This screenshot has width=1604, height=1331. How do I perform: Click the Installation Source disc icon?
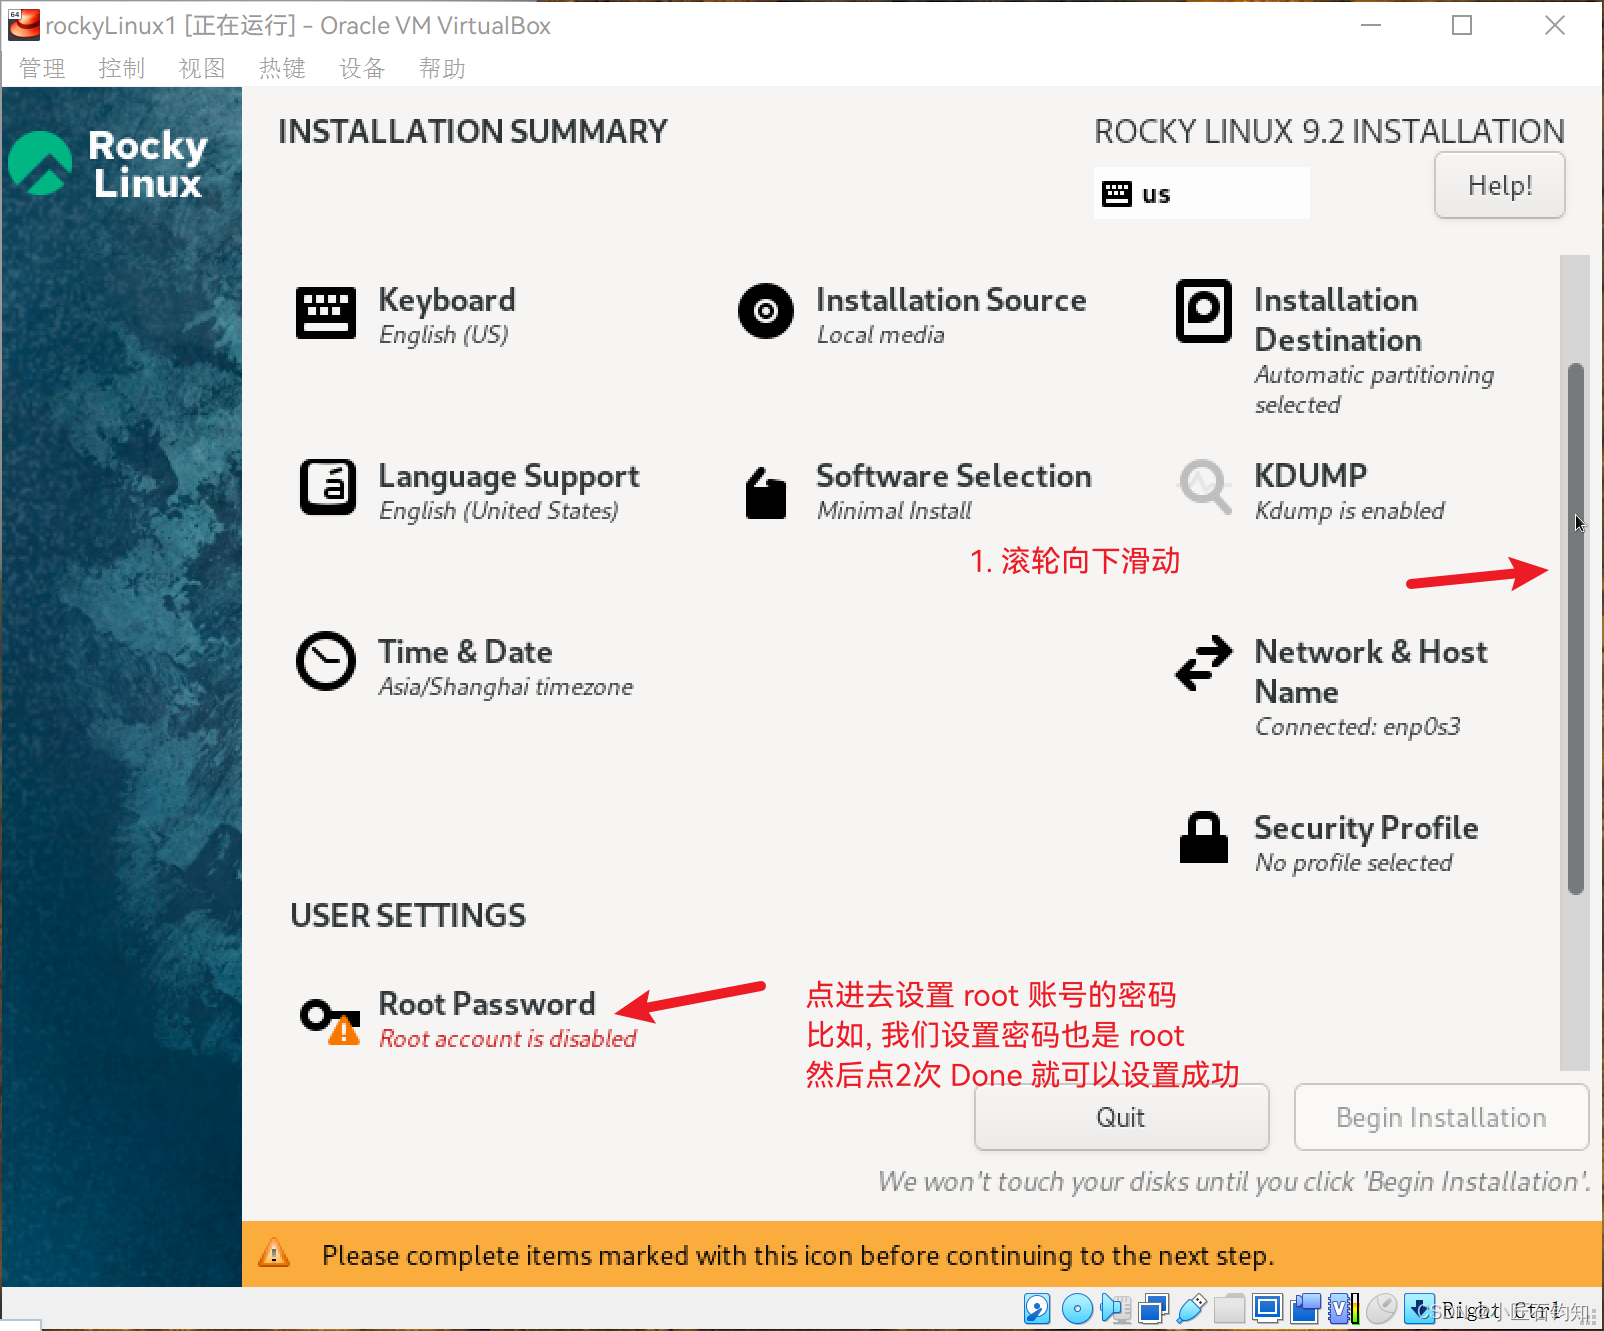(x=766, y=311)
